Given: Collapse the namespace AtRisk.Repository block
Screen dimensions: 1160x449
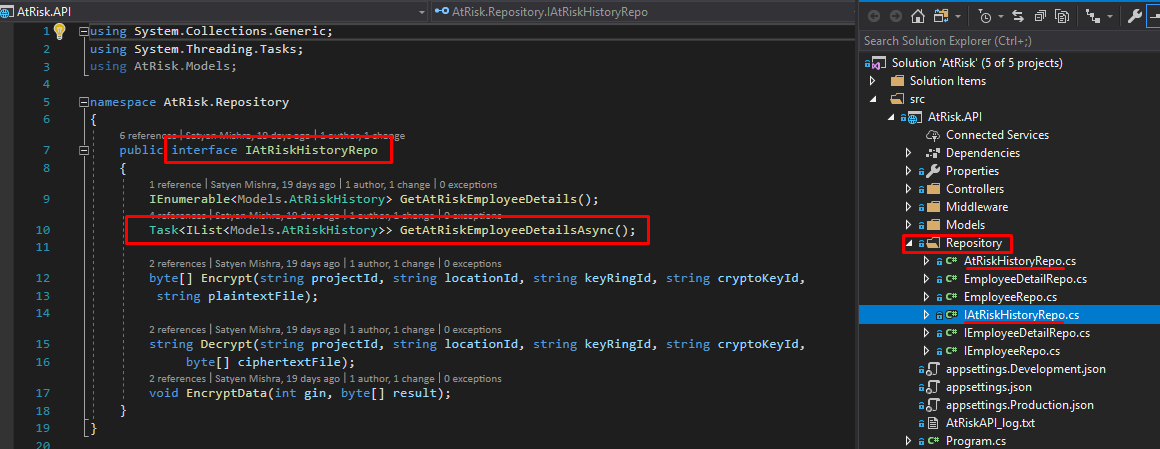Looking at the screenshot, I should pyautogui.click(x=82, y=102).
